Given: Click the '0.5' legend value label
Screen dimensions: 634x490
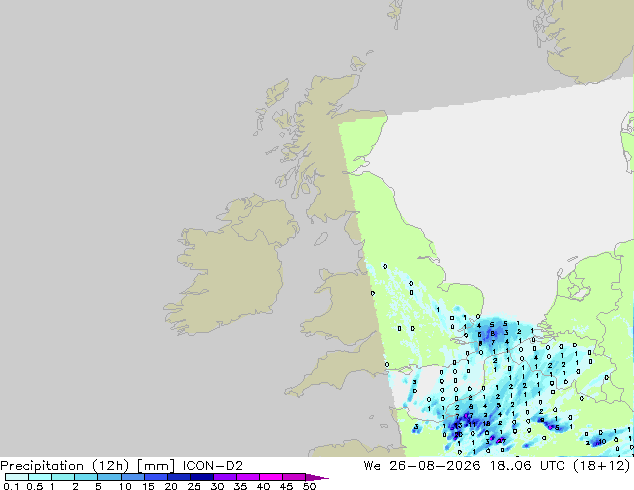Looking at the screenshot, I should [x=35, y=486].
